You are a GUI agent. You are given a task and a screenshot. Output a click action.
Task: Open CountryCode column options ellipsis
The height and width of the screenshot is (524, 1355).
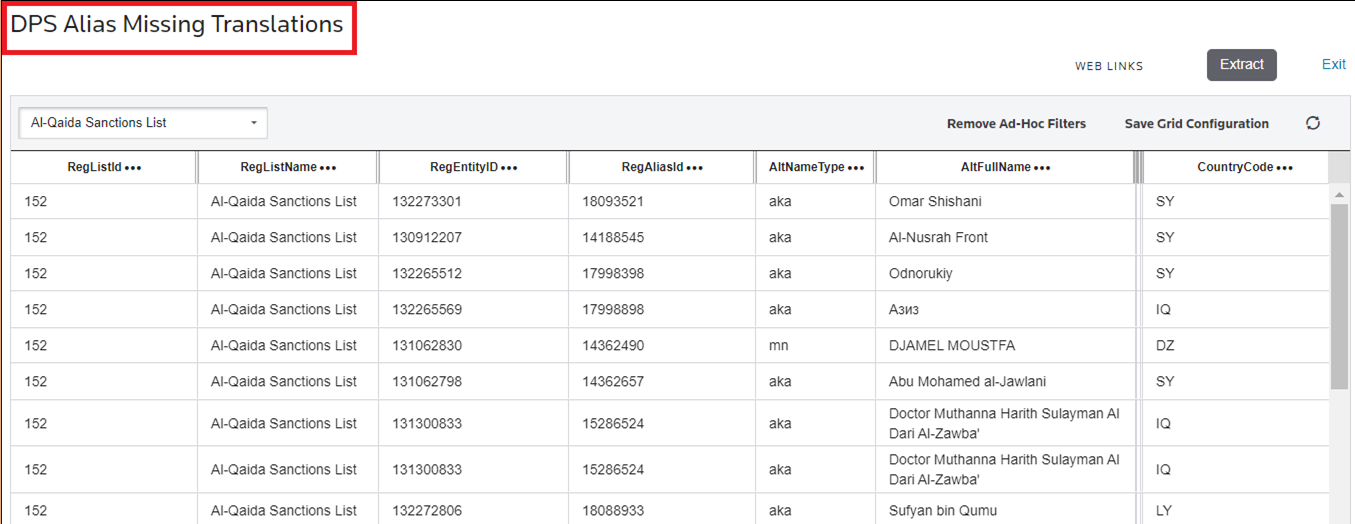click(x=1285, y=168)
